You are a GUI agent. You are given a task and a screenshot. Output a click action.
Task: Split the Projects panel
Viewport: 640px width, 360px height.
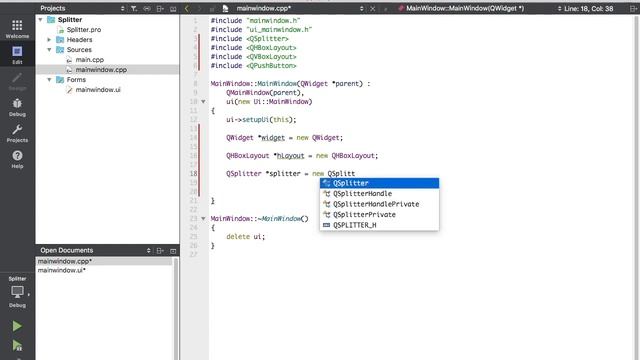[160, 8]
